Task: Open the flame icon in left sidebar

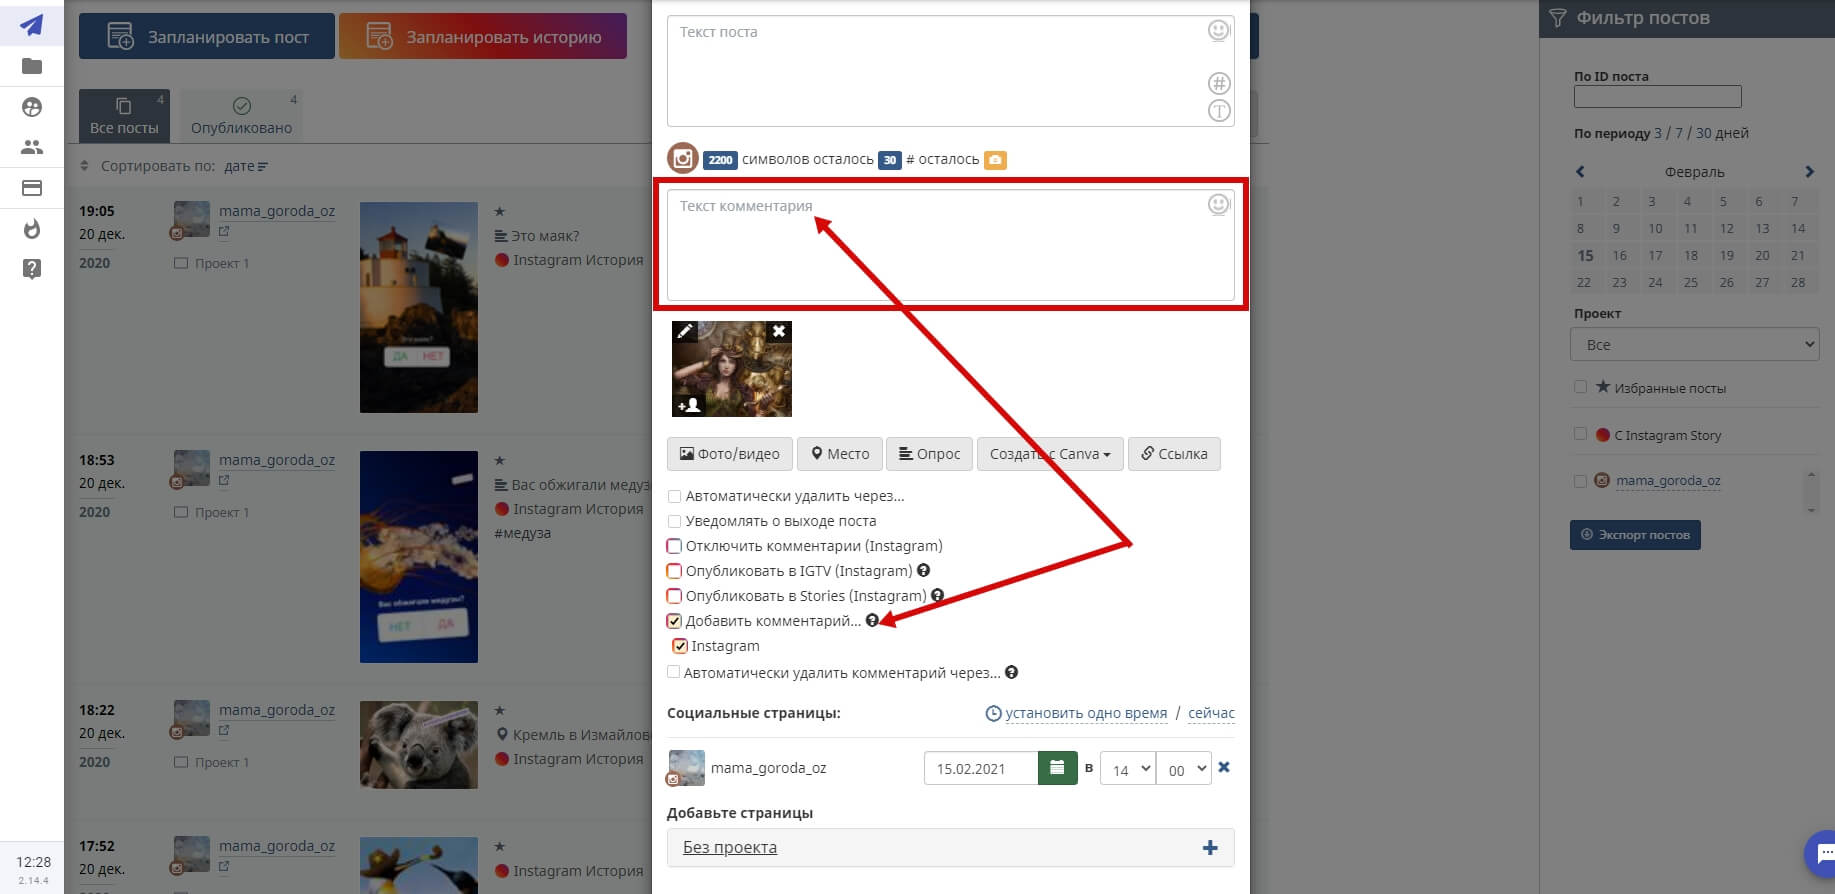Action: pos(32,229)
